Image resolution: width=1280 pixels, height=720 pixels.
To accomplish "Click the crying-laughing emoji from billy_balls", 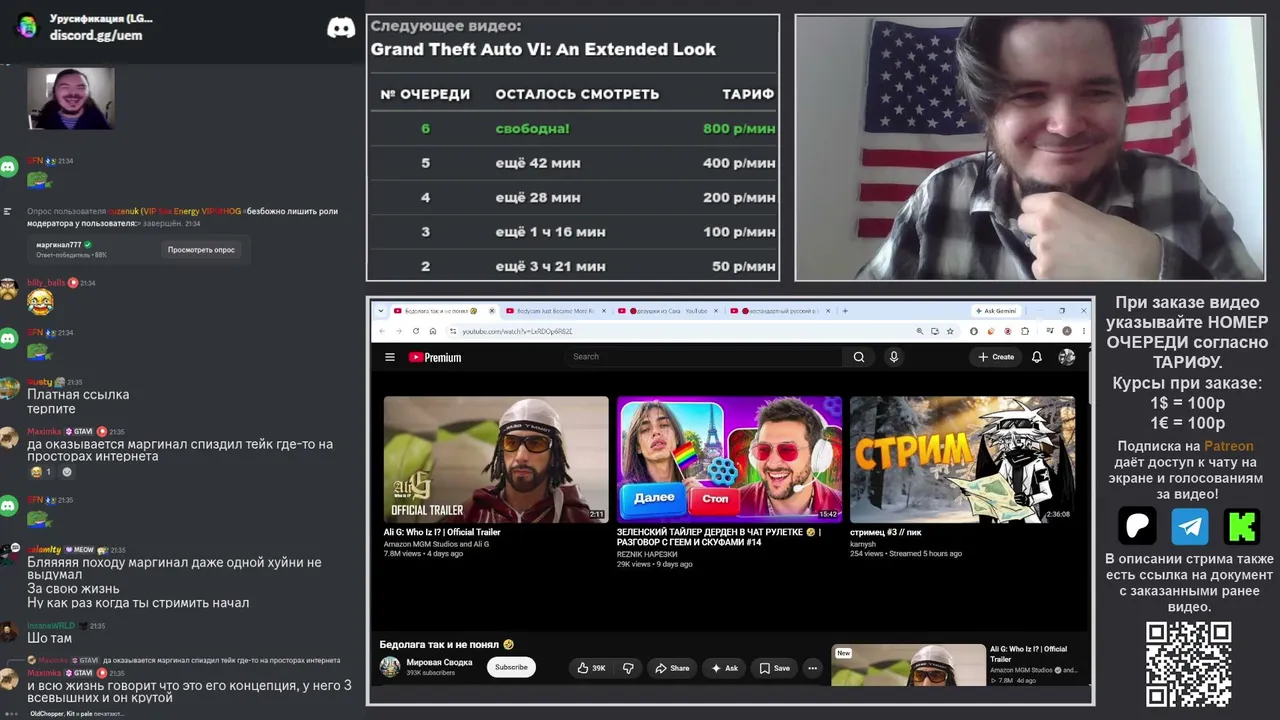I will click(40, 302).
